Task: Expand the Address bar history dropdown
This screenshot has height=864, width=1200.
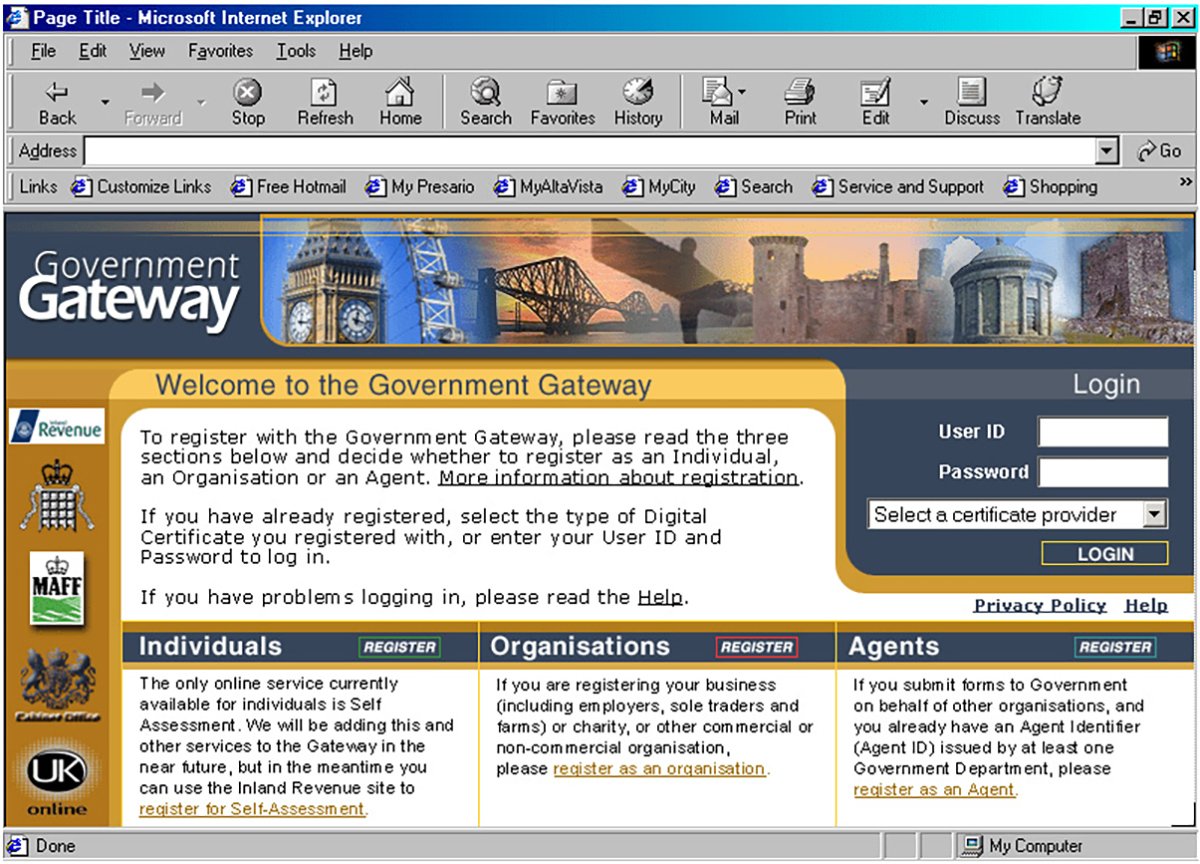Action: click(x=1107, y=150)
